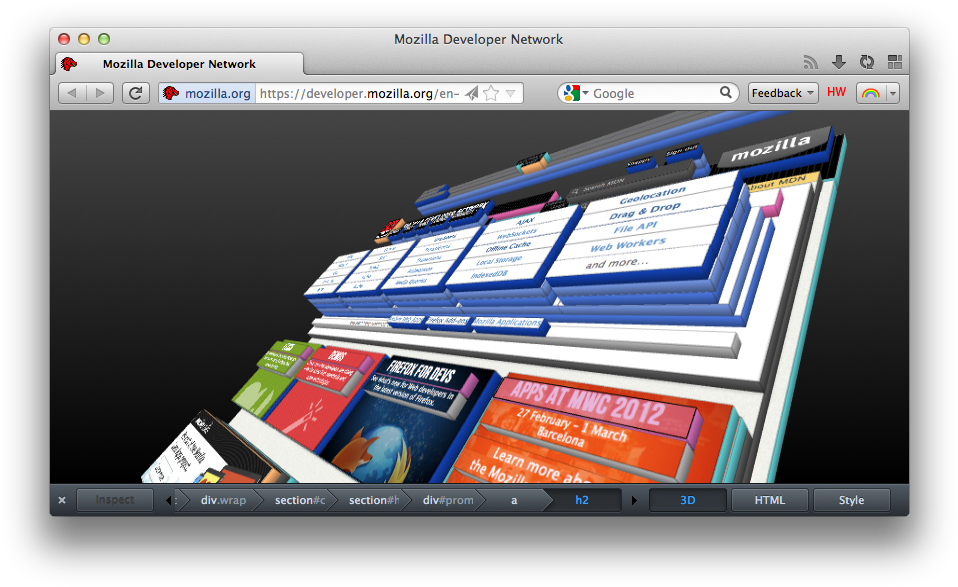
Task: Click the Drag & Drop link
Action: pyautogui.click(x=644, y=211)
